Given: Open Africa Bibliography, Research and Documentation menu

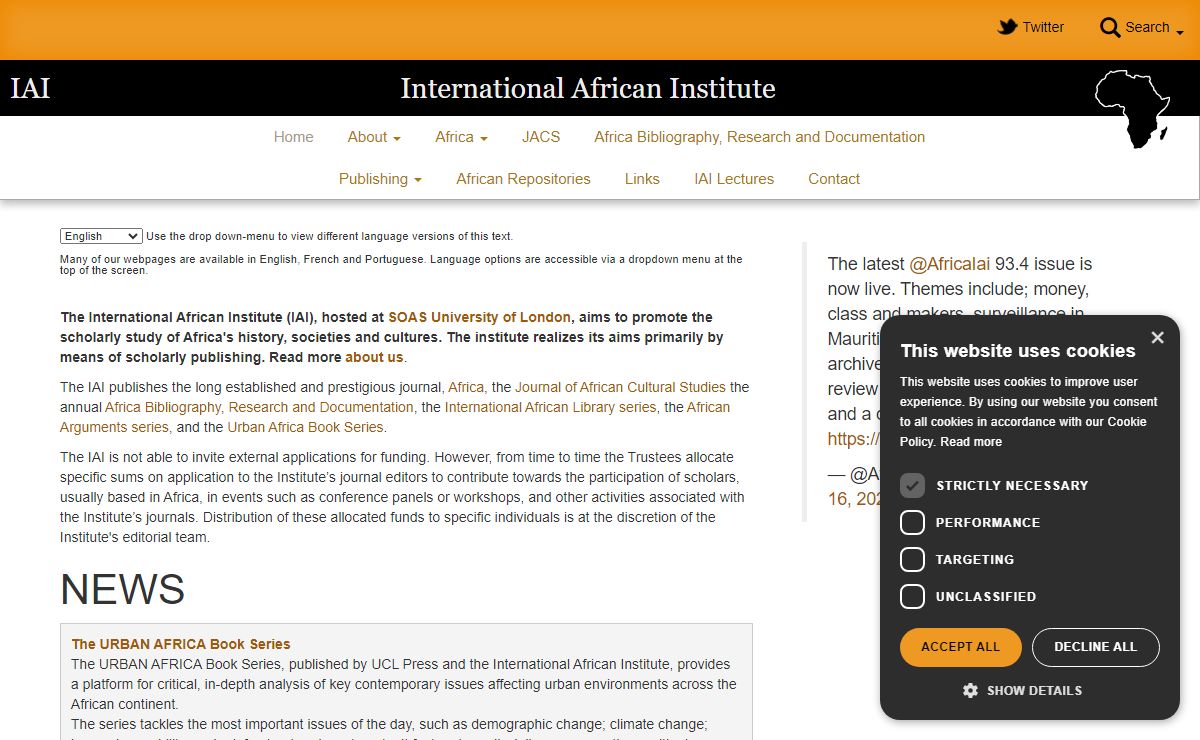Looking at the screenshot, I should (760, 137).
